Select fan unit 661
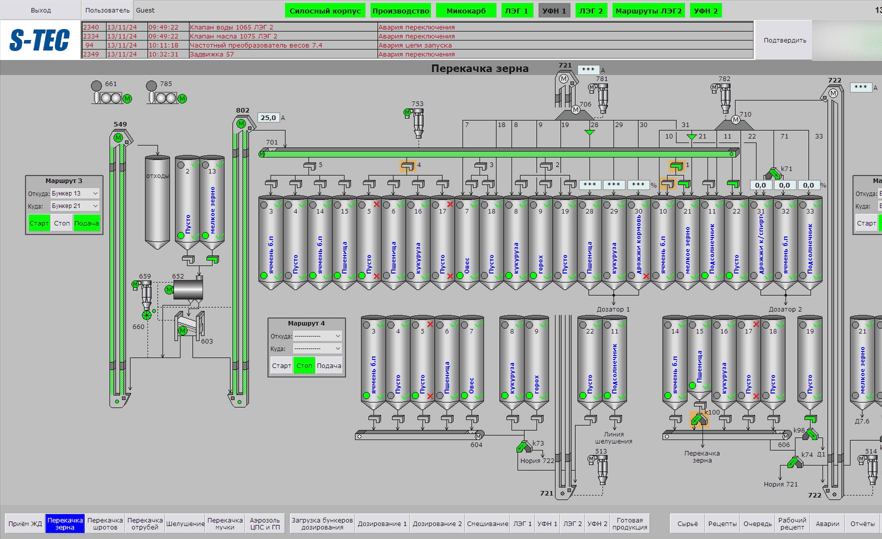882x539 pixels. 111,93
